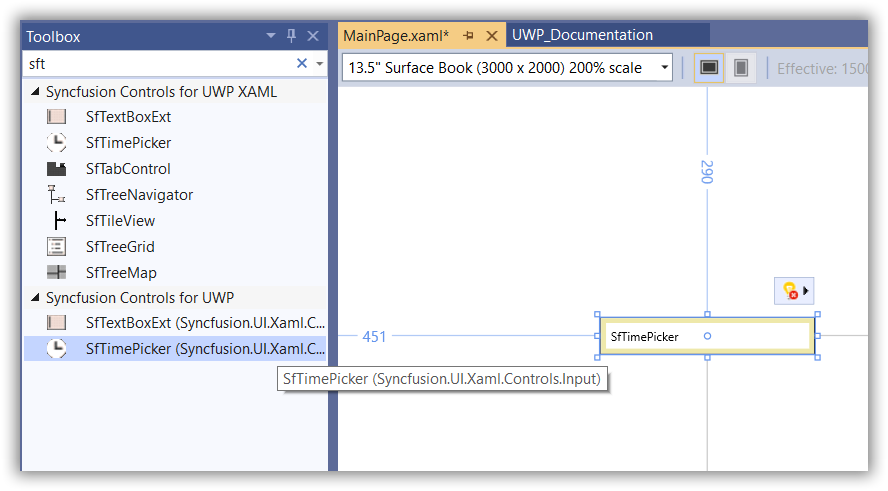Click the SfTextBoxExt icon in UWP XAML group
Screen dimensions: 888x491
click(56, 117)
